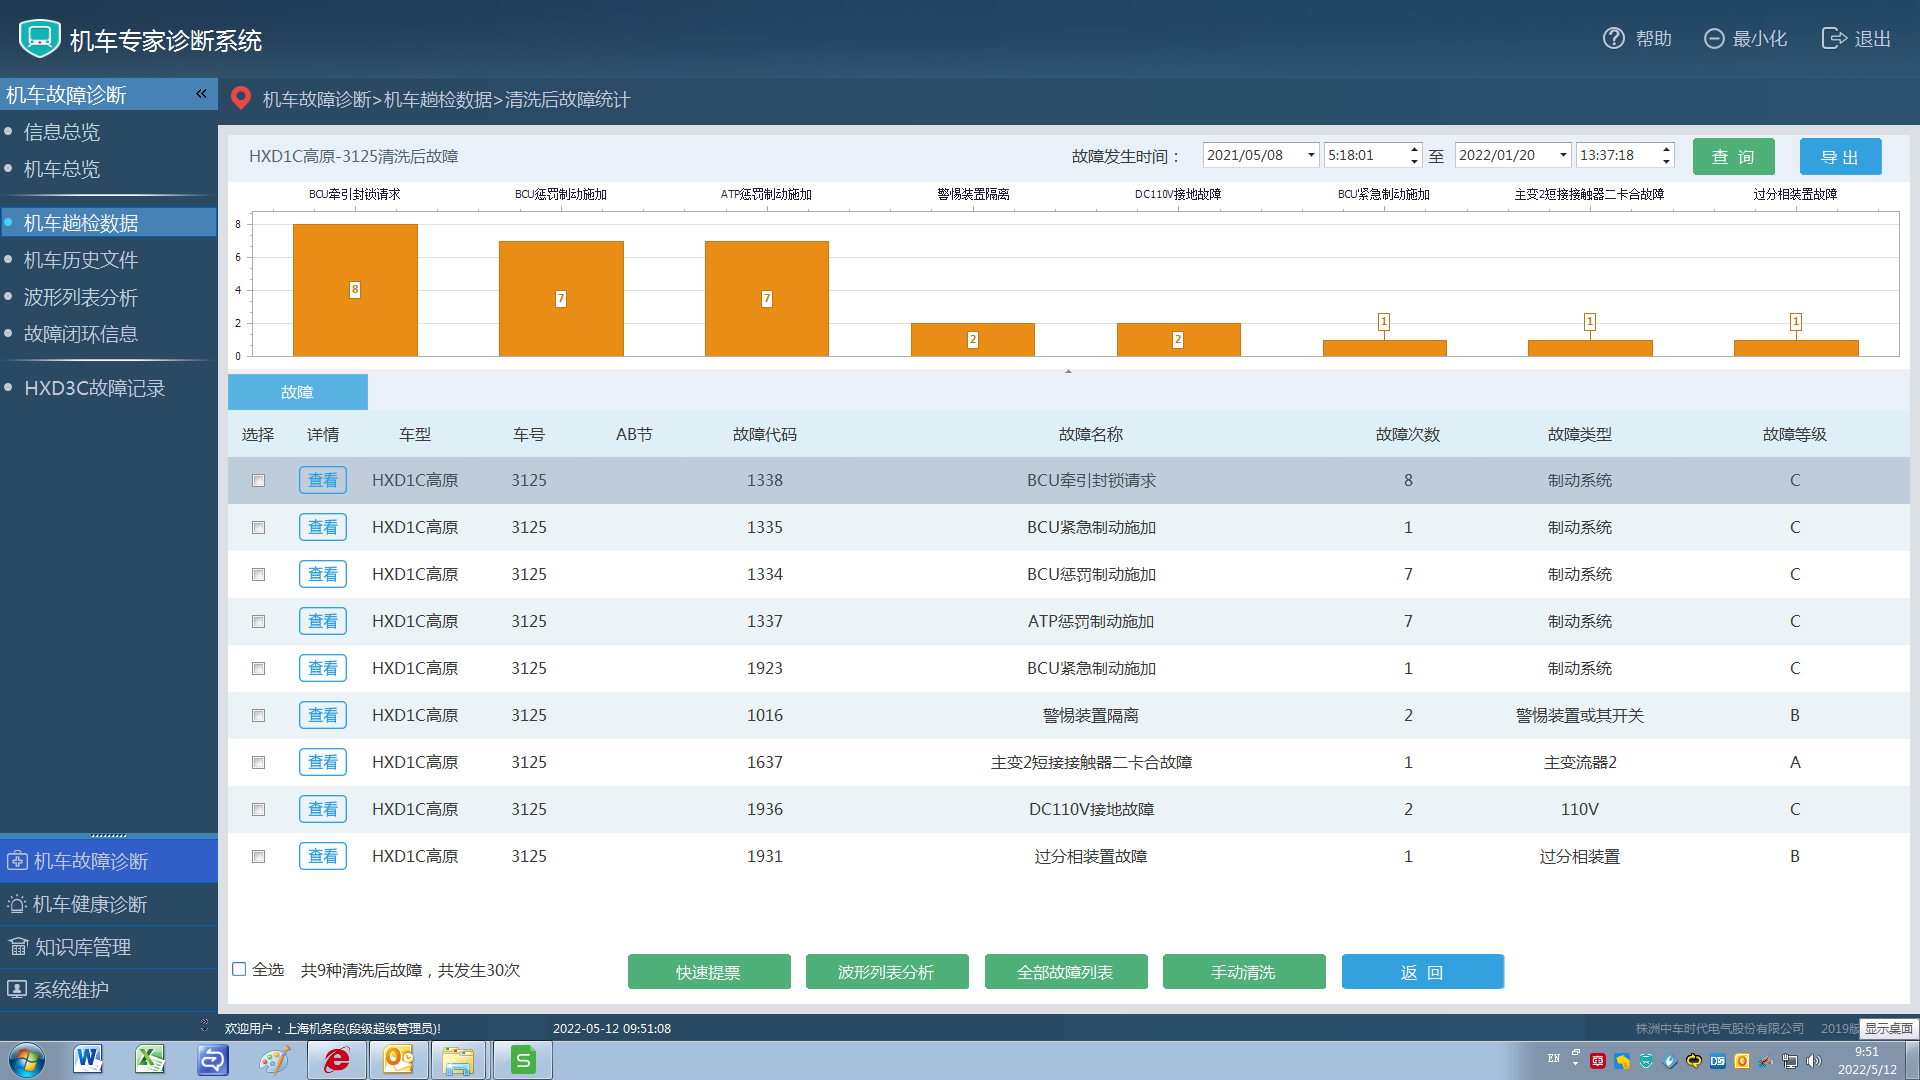Open Outlook from the taskbar

point(398,1060)
